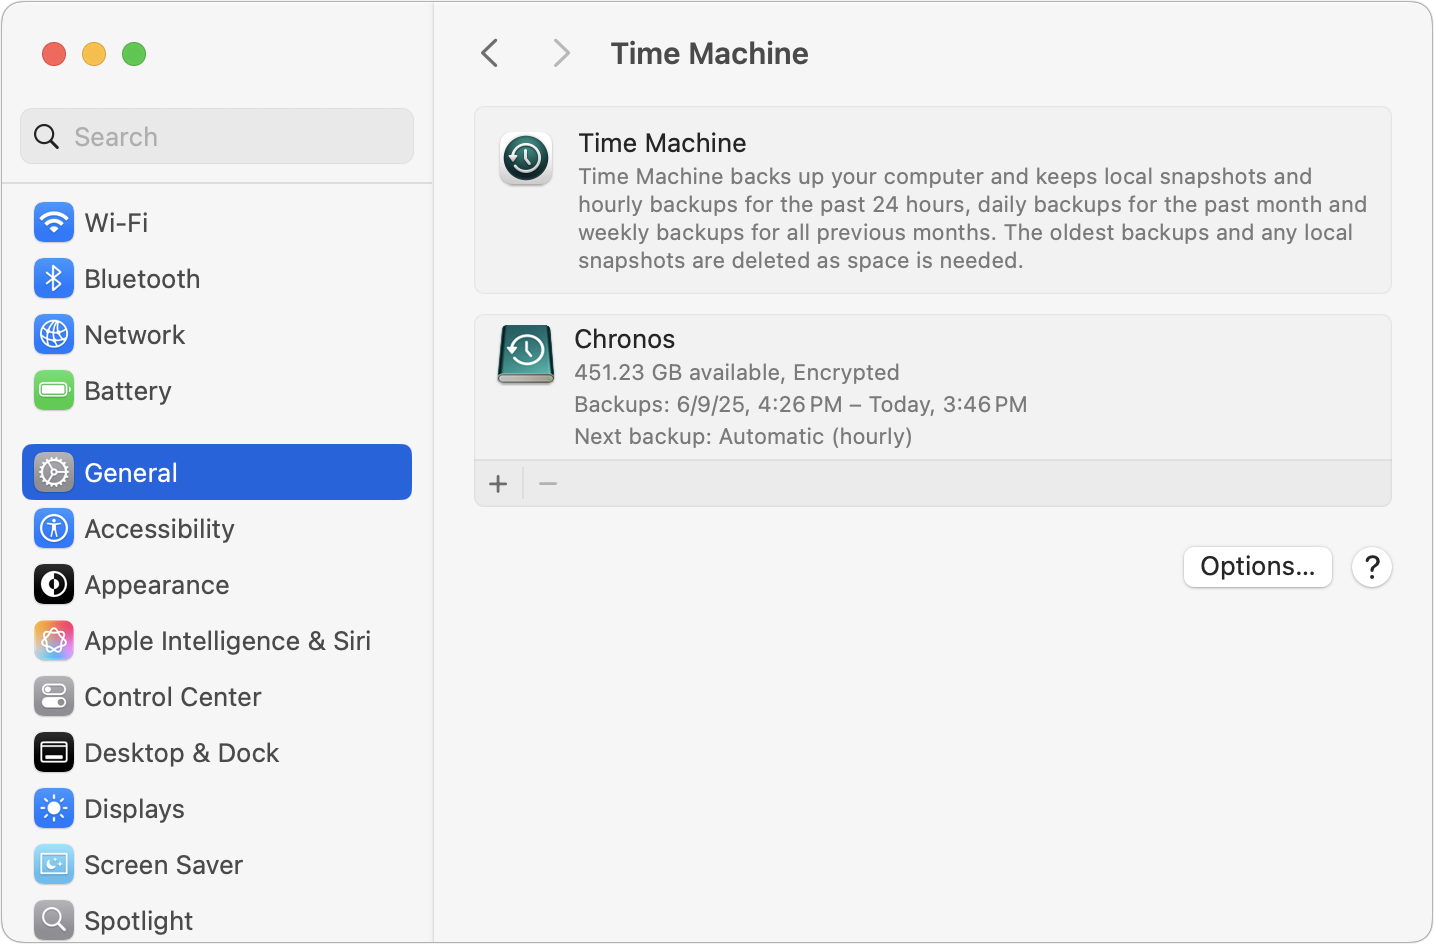Open Wi-Fi settings
The image size is (1434, 944).
[x=217, y=222]
